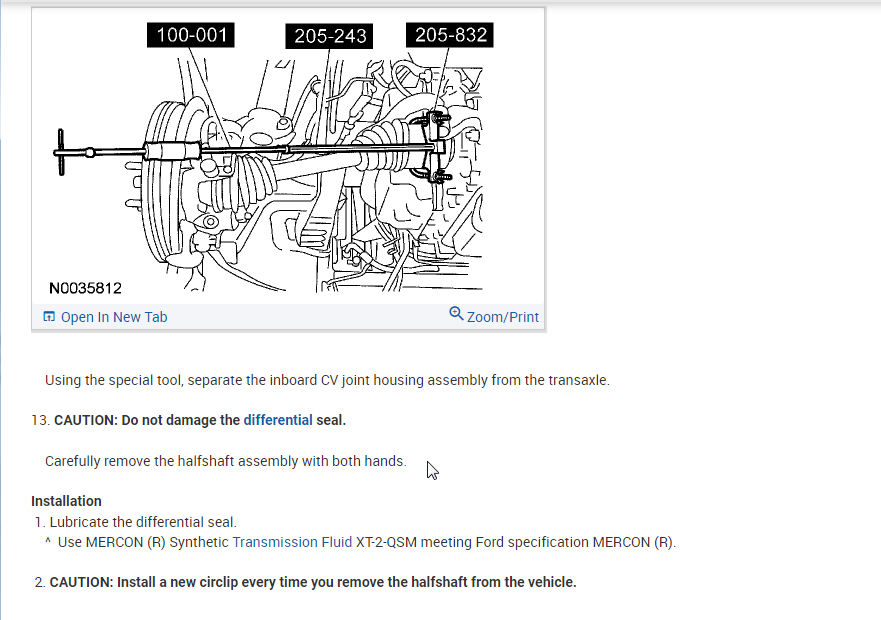The image size is (881, 620).
Task: Open the differential hyperlink in step 13
Action: [278, 420]
